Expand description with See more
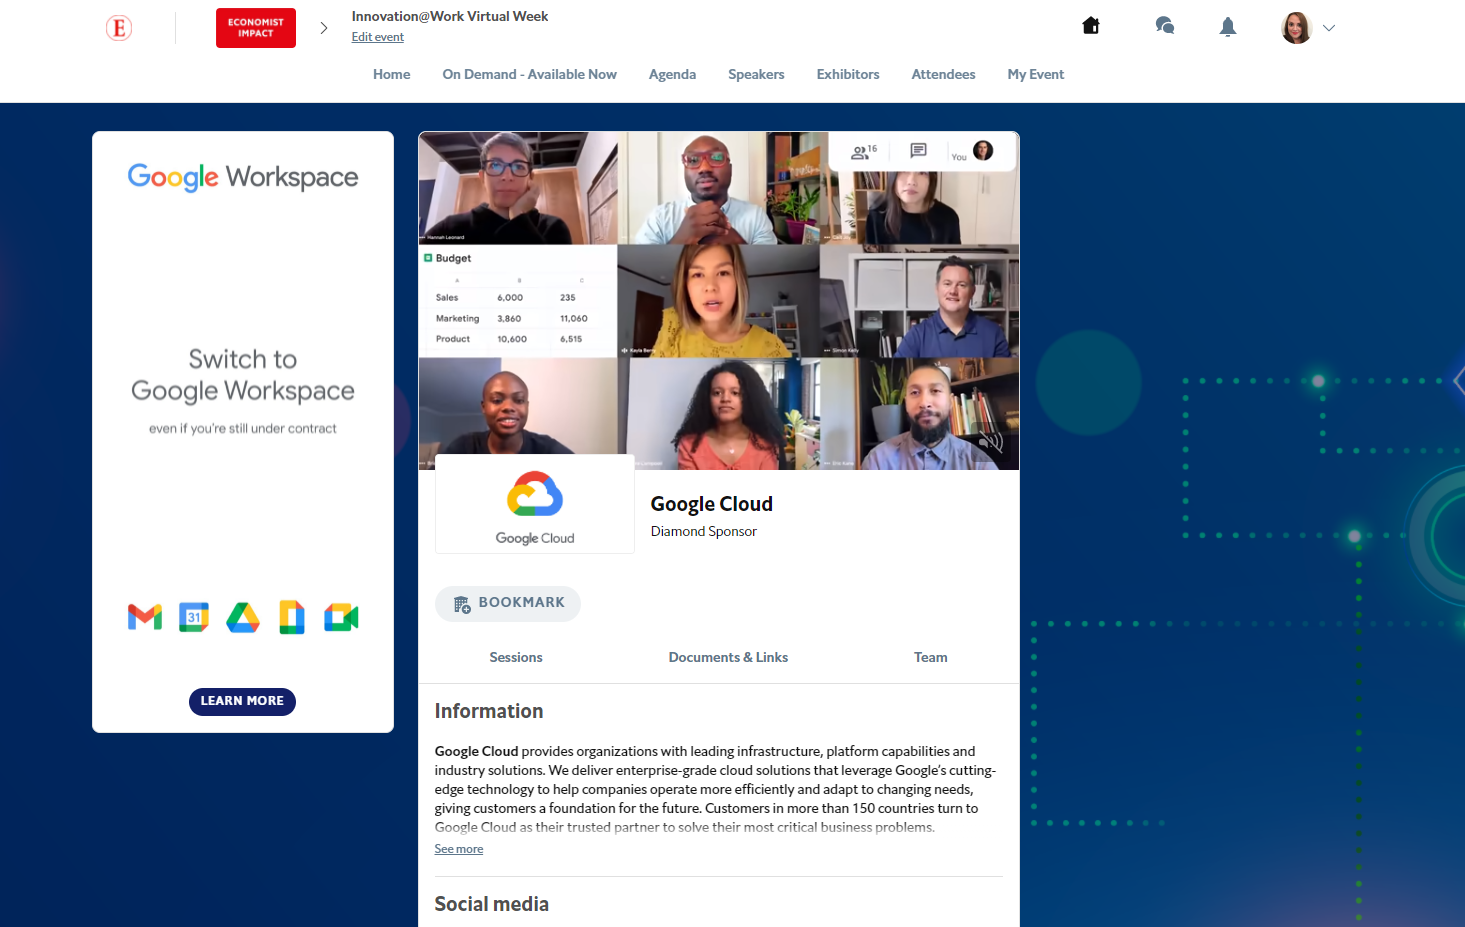1465x927 pixels. 459,849
